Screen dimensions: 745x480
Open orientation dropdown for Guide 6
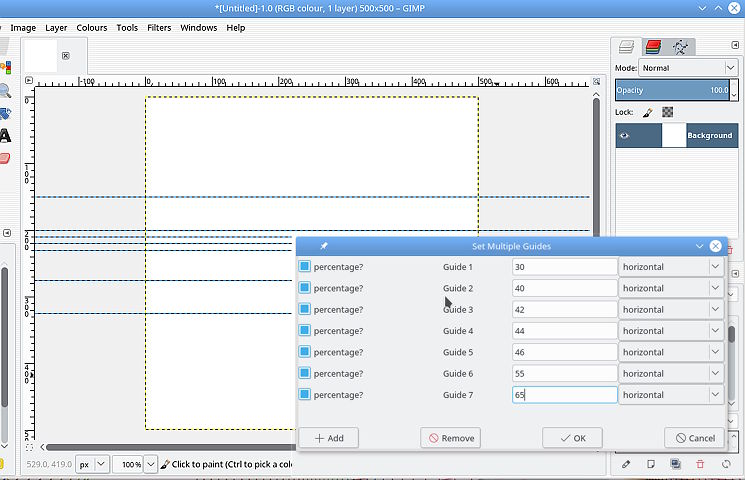(x=671, y=374)
